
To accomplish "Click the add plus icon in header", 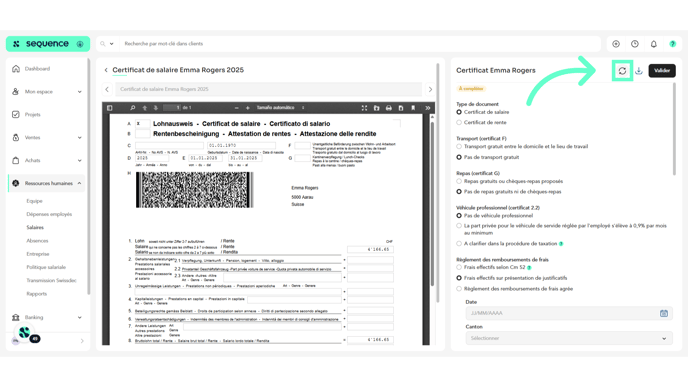I will pyautogui.click(x=616, y=44).
